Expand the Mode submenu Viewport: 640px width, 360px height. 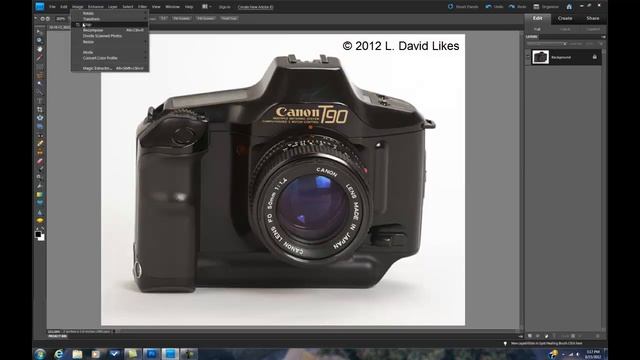coord(110,52)
